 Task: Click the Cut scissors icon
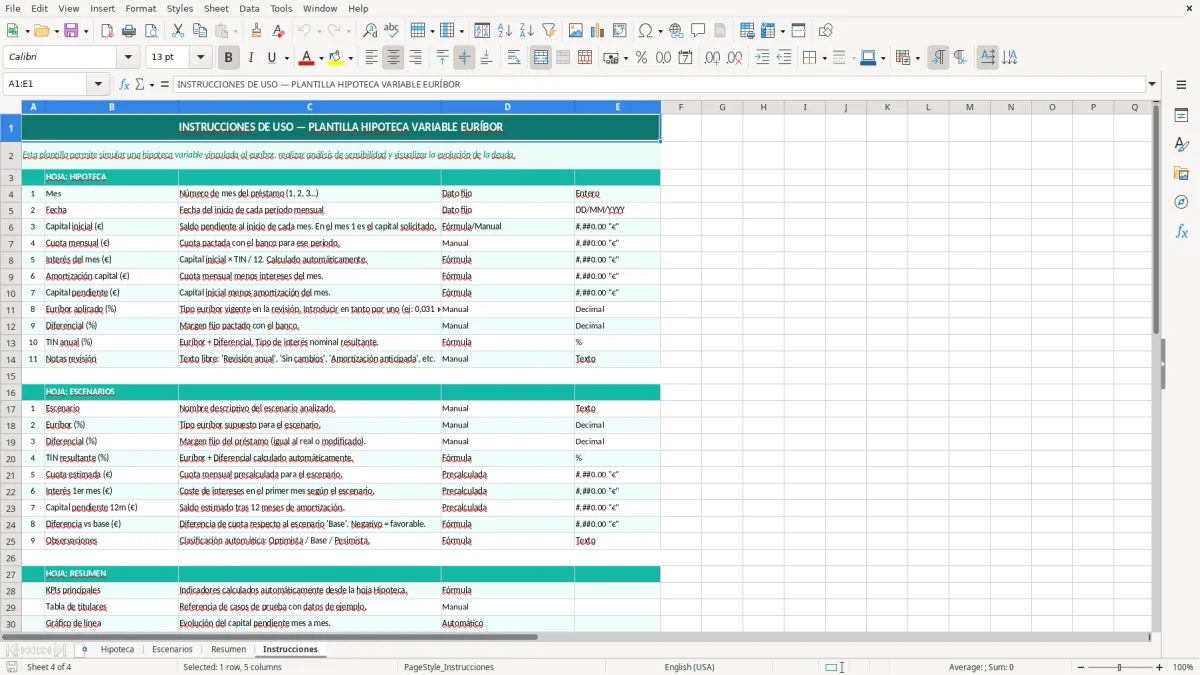(178, 31)
